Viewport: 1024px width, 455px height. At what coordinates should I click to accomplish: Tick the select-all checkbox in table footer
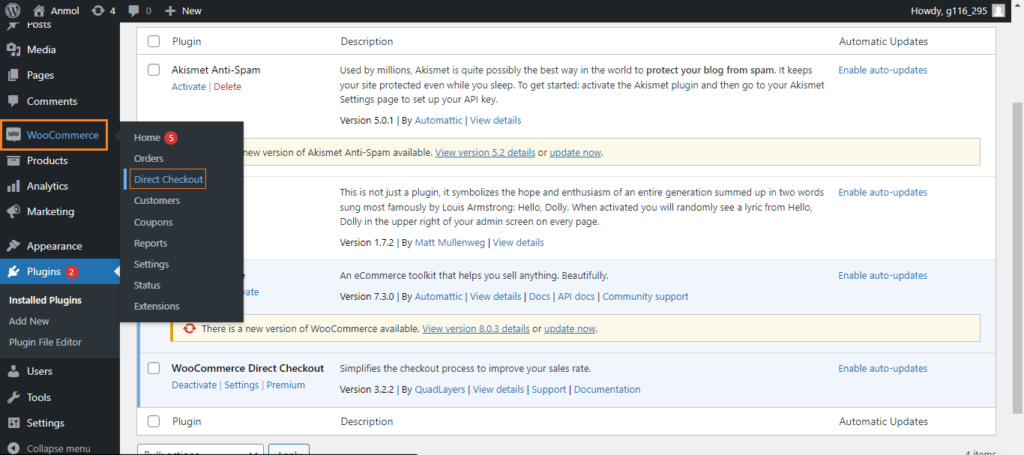click(x=153, y=422)
